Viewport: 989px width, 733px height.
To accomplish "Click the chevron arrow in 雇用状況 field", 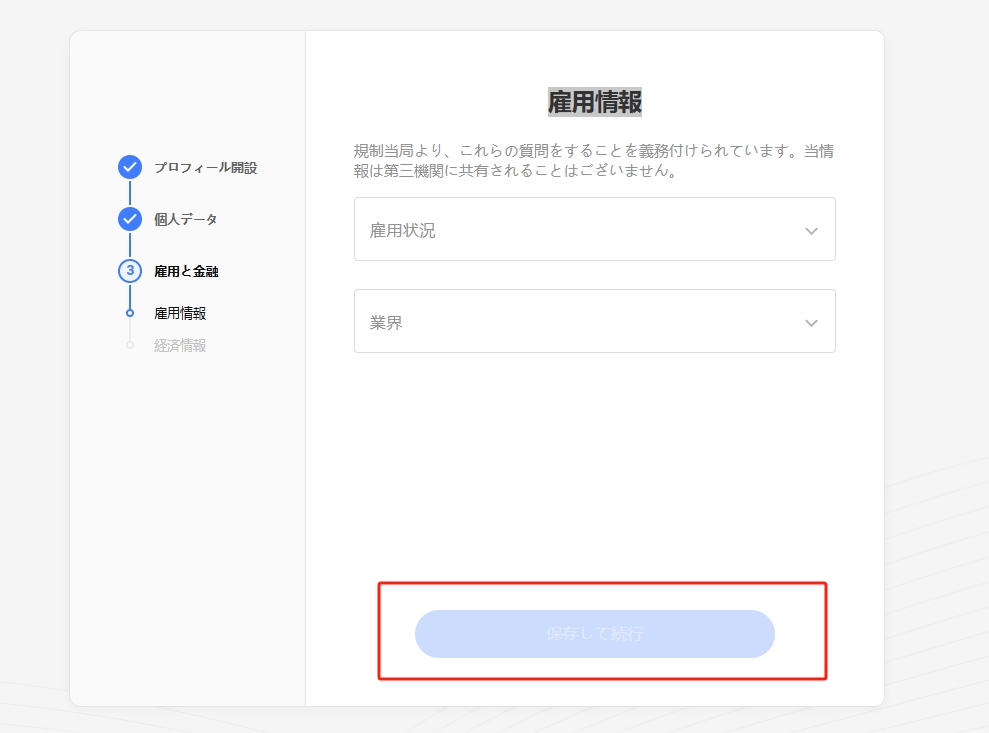I will 811,231.
